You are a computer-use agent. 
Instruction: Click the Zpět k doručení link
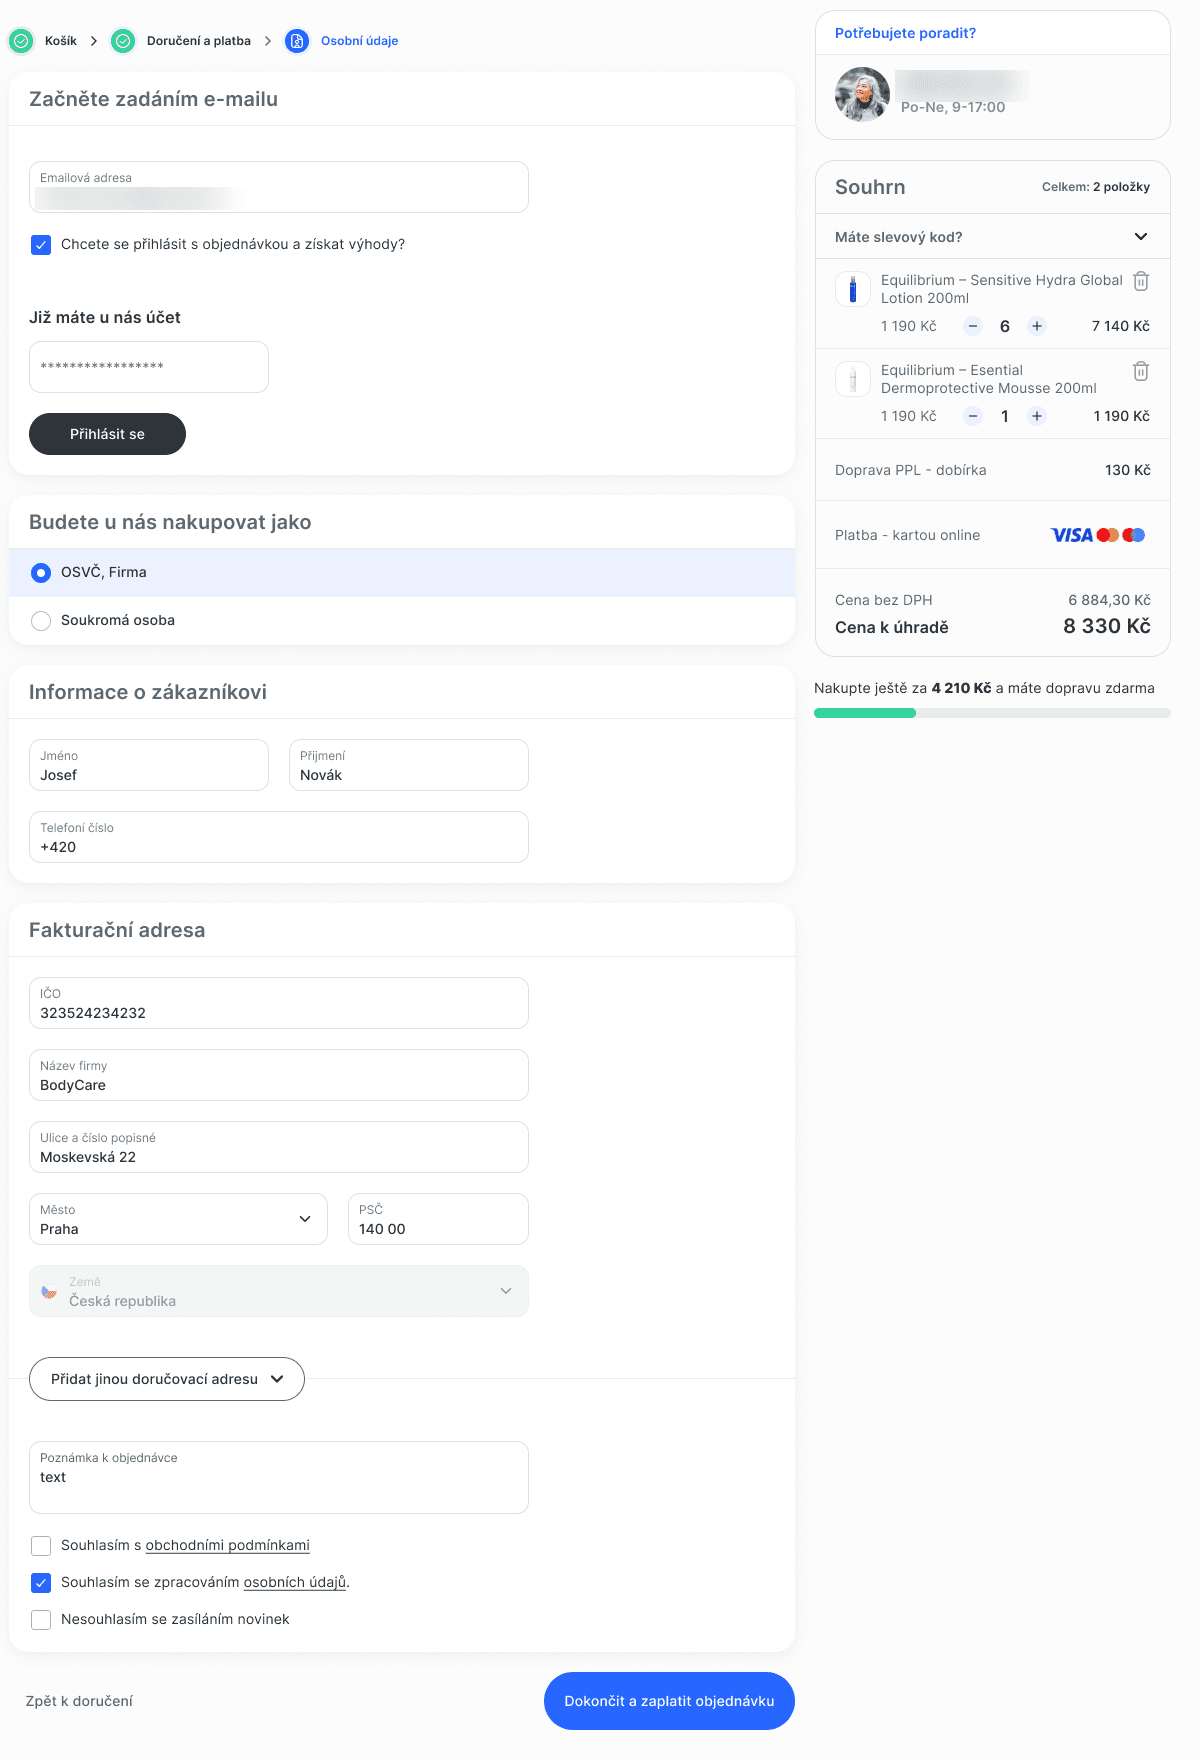[x=79, y=1701]
